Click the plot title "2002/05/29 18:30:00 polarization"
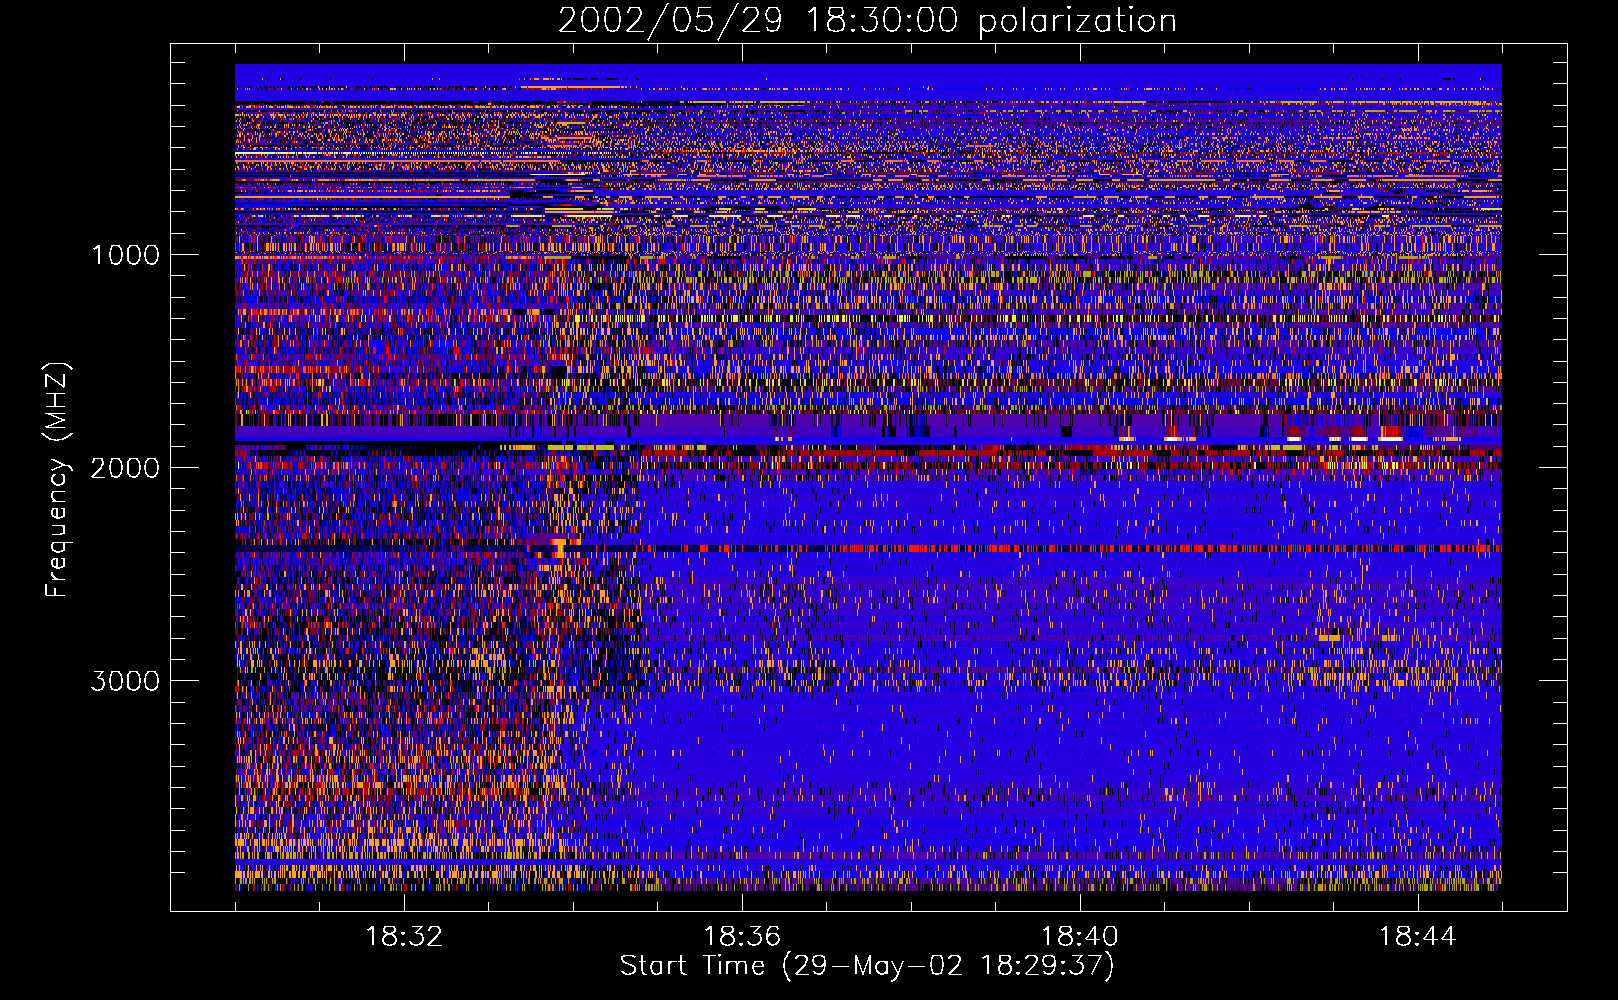 [867, 21]
